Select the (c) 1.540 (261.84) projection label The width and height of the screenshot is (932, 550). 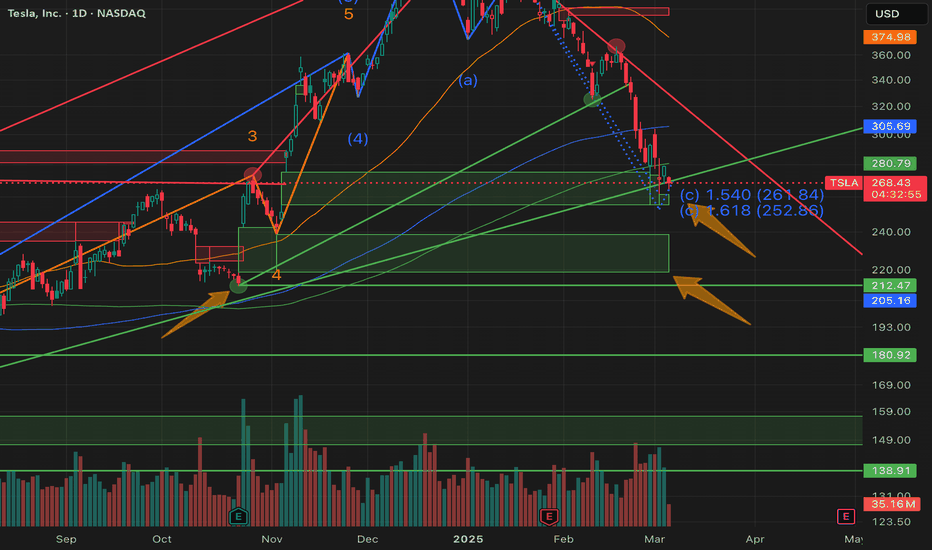[x=752, y=195]
